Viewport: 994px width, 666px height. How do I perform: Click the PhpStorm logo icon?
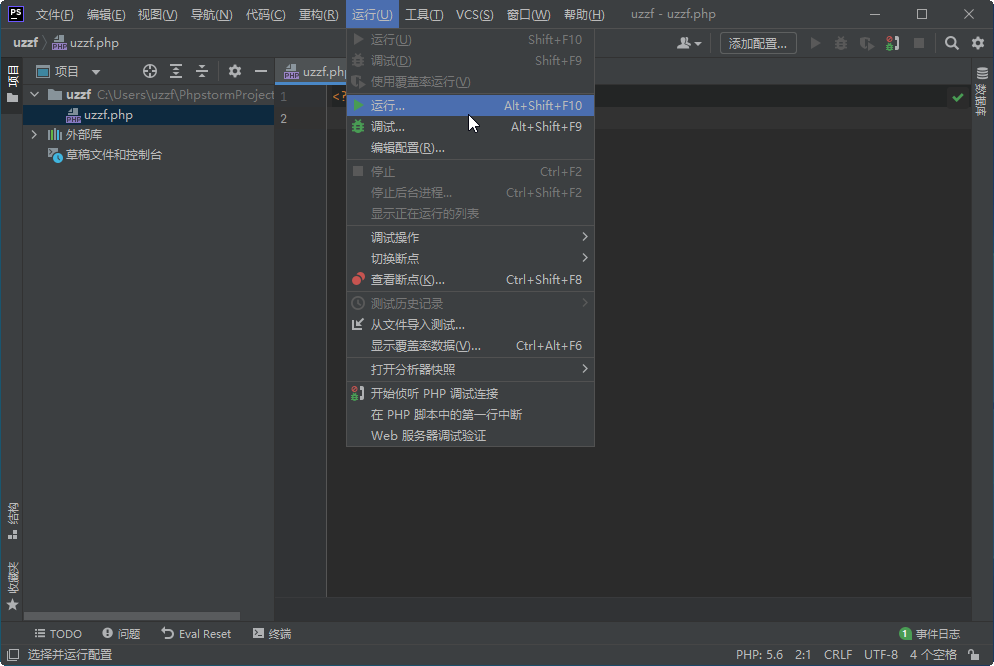coord(15,13)
